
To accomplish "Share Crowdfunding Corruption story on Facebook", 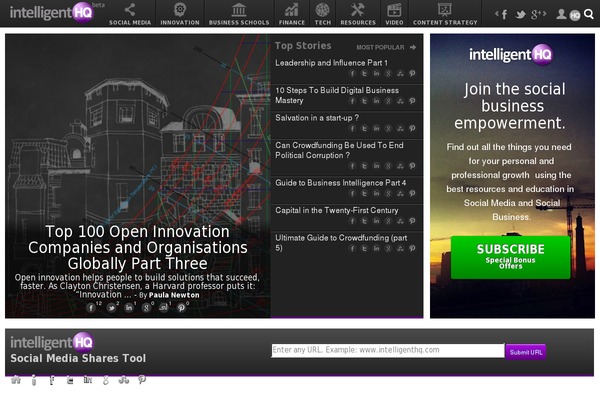I will (352, 166).
